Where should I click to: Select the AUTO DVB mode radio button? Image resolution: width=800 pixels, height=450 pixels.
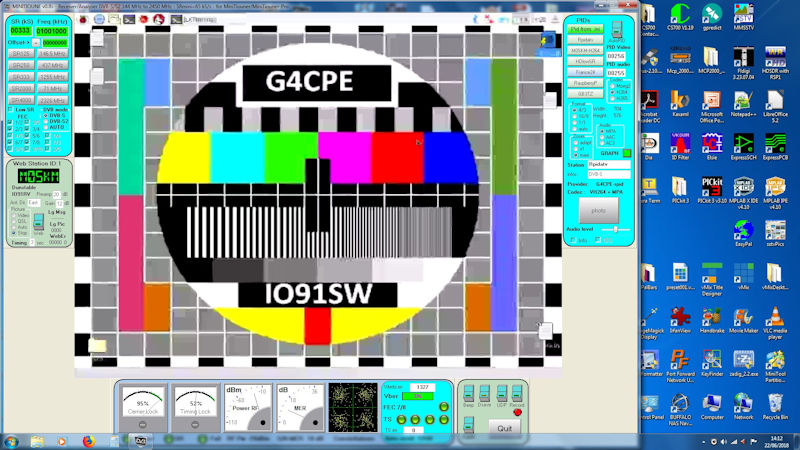point(46,127)
